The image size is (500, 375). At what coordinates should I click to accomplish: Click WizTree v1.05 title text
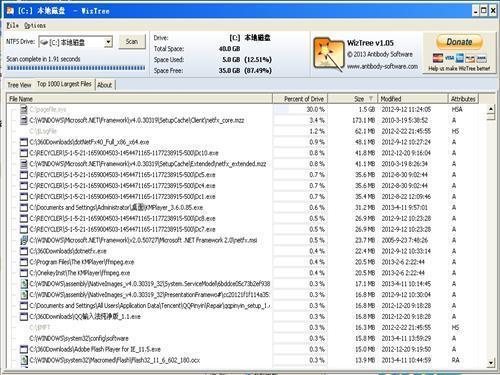pos(370,43)
